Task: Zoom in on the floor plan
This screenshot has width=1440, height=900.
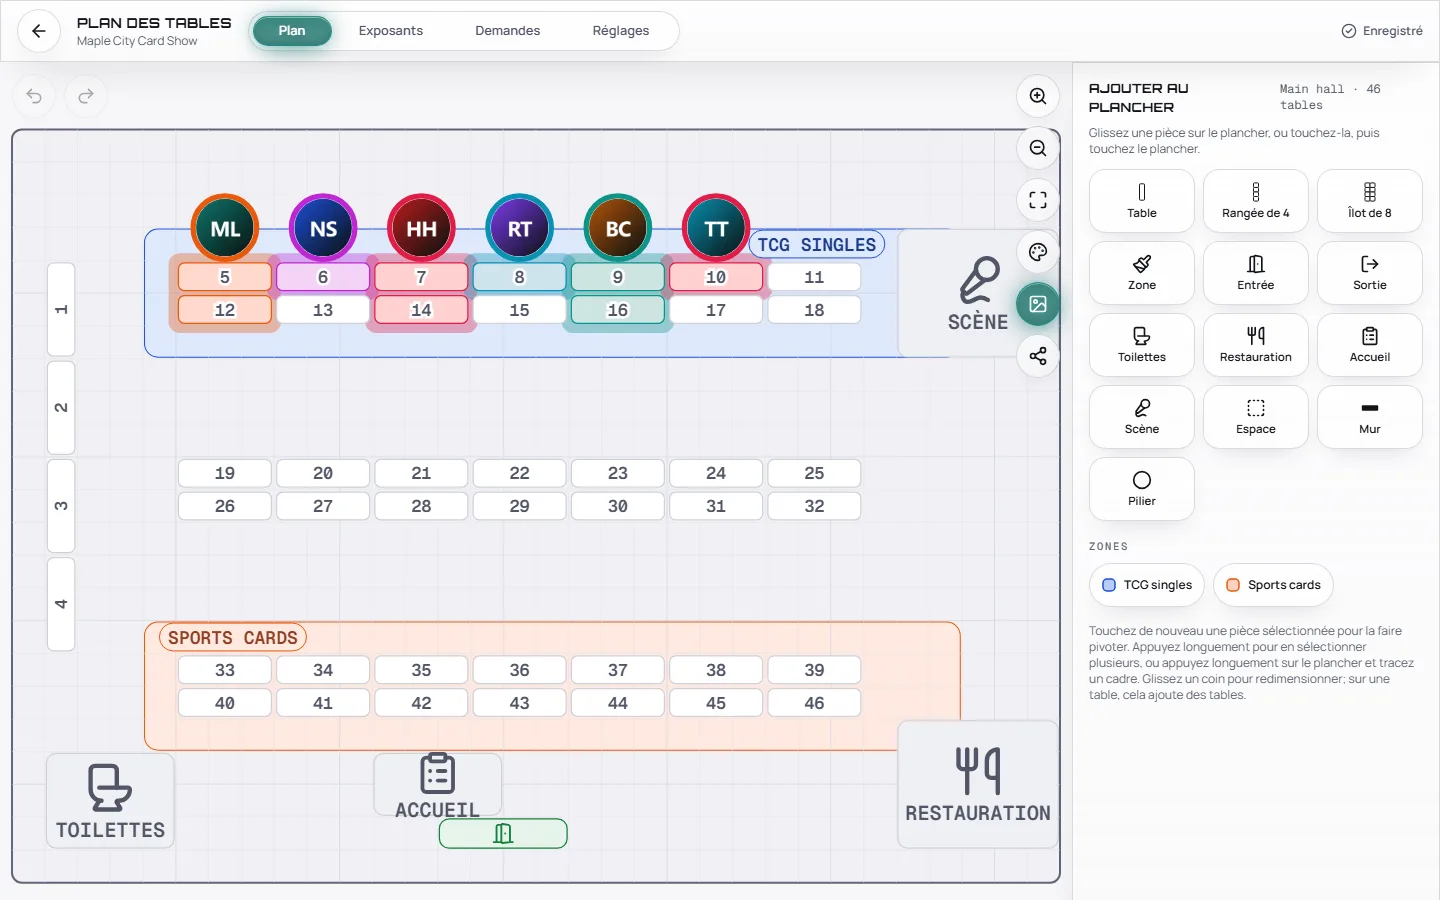Action: pos(1038,96)
